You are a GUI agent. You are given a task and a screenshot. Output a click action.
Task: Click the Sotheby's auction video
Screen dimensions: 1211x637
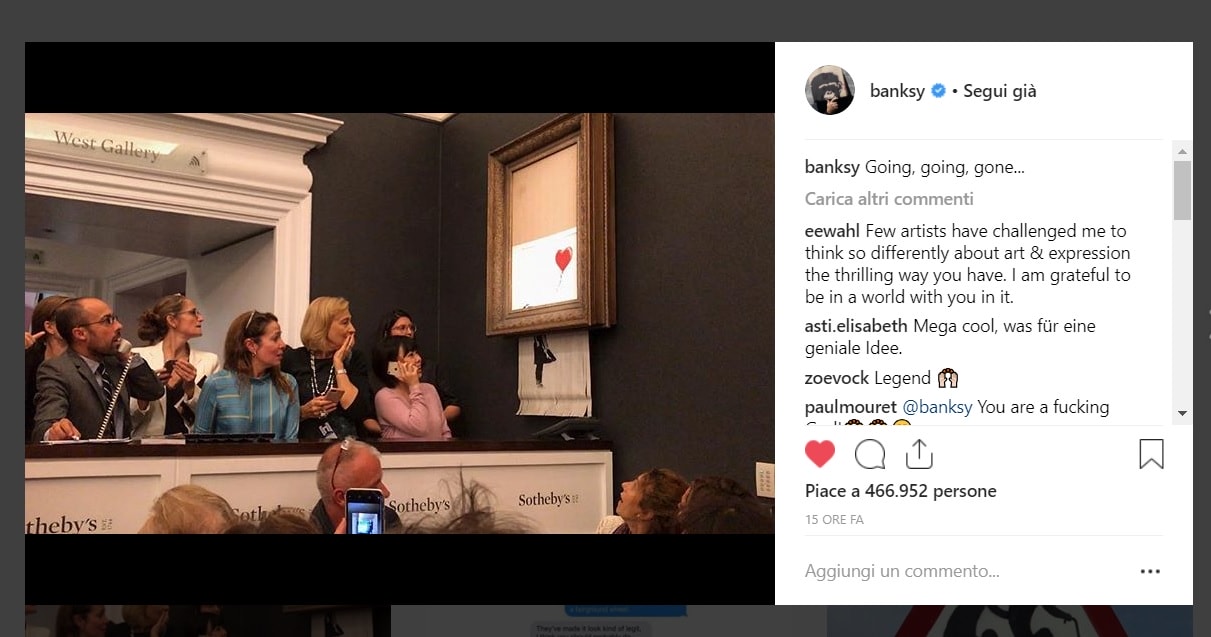point(400,323)
